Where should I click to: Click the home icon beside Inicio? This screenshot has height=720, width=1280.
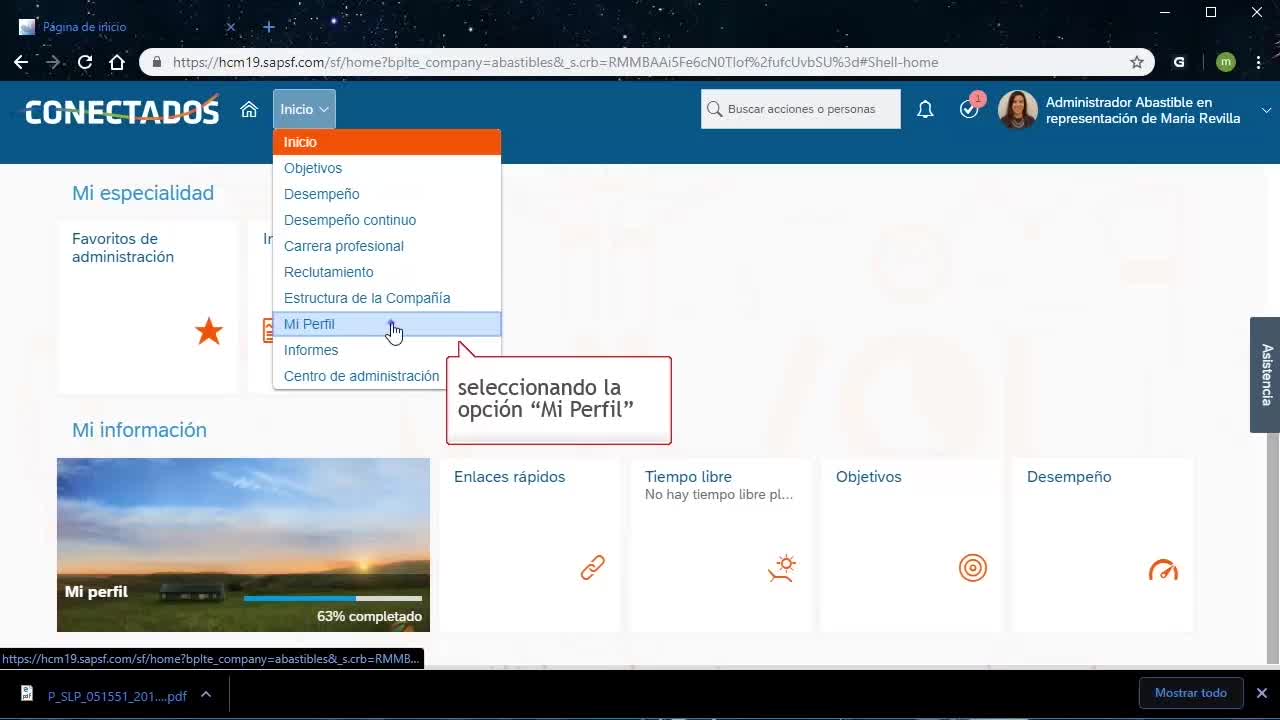tap(249, 109)
